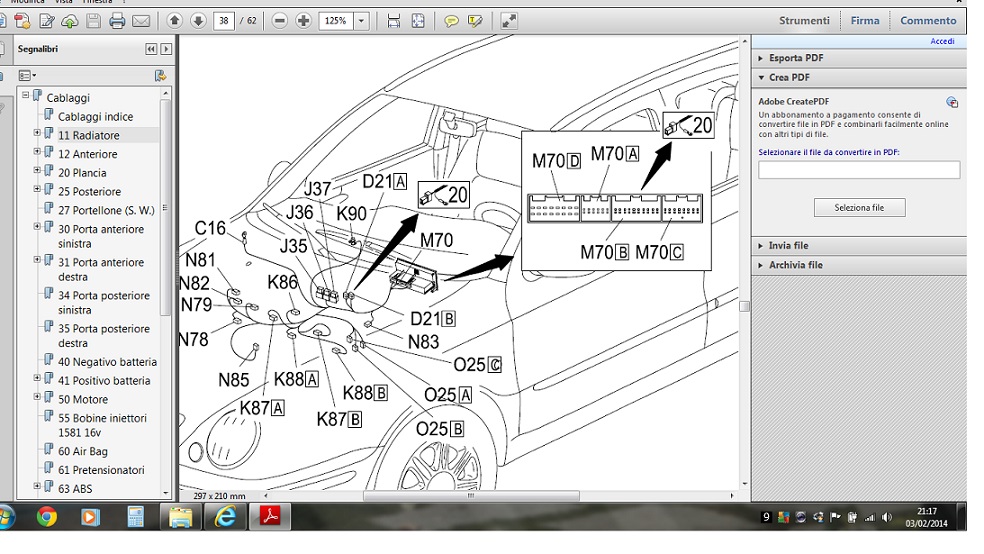Select the 30 Porta anteriore sinistra bookmark
984x554 pixels.
[x=100, y=237]
